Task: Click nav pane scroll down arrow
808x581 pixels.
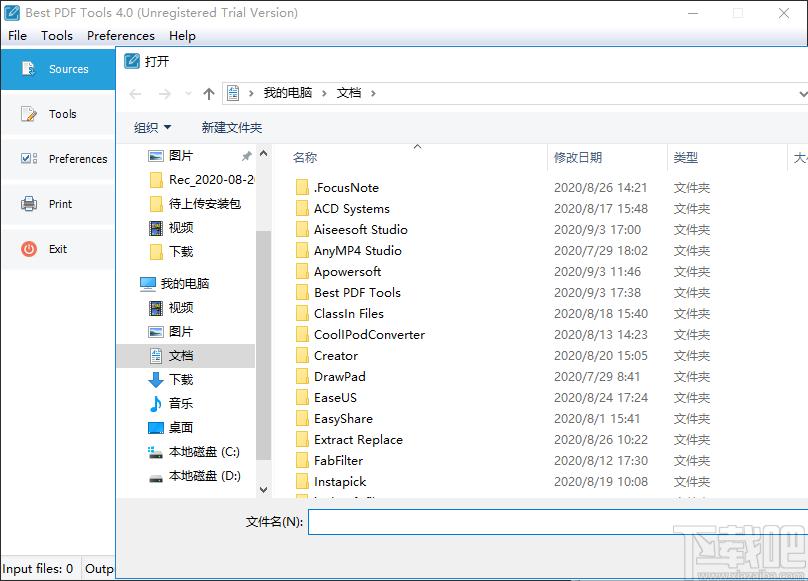Action: click(263, 489)
